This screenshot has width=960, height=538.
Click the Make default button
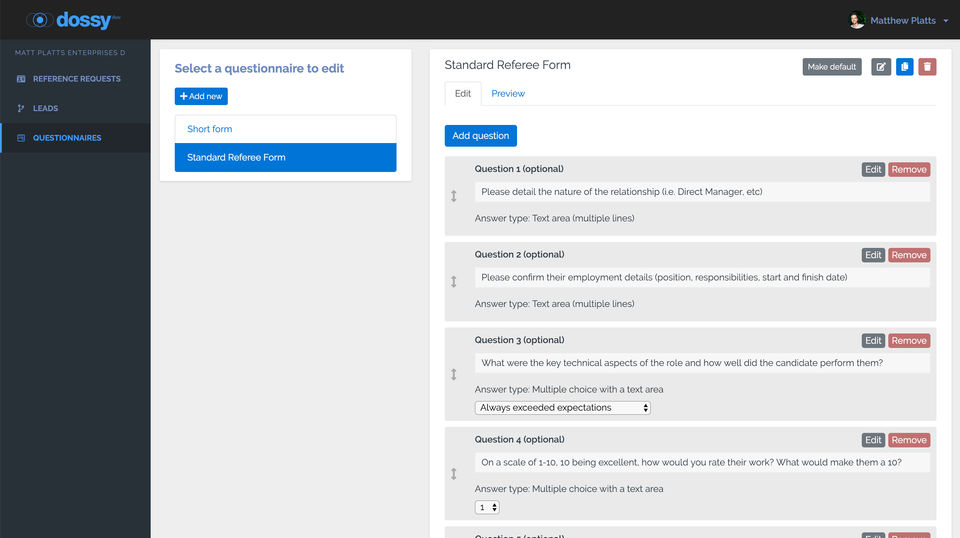click(832, 67)
